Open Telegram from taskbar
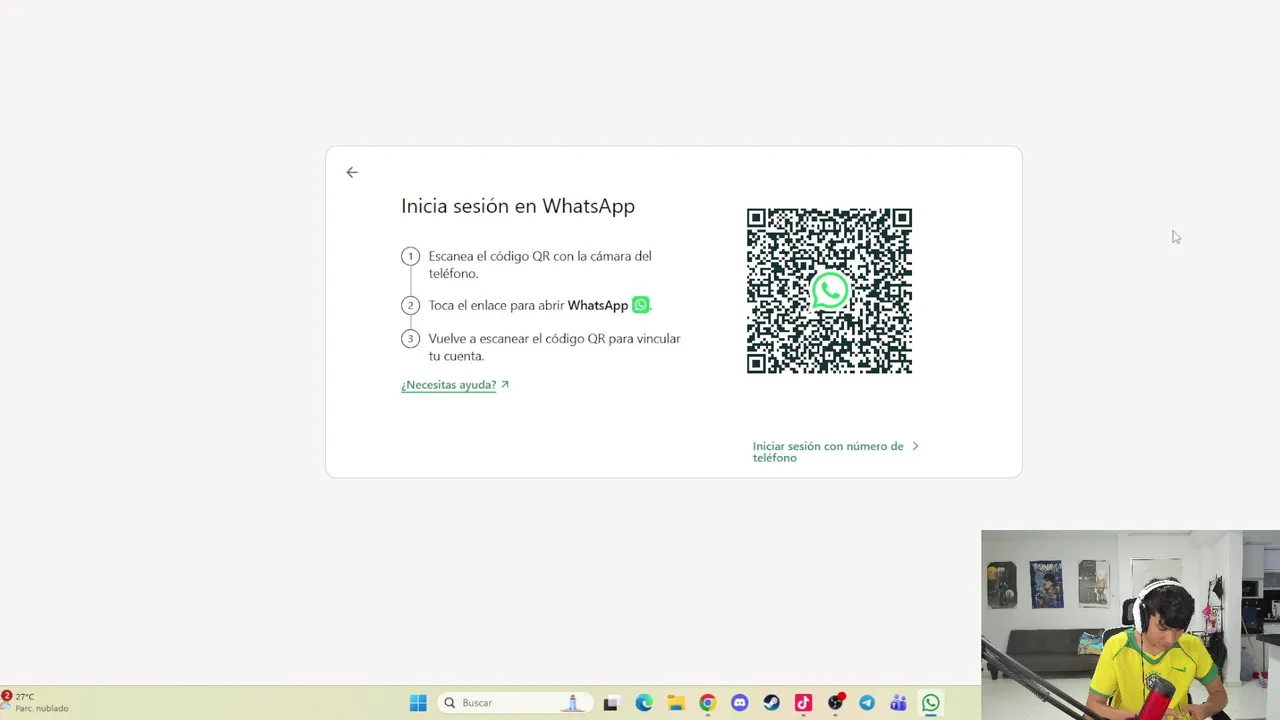 coord(867,703)
